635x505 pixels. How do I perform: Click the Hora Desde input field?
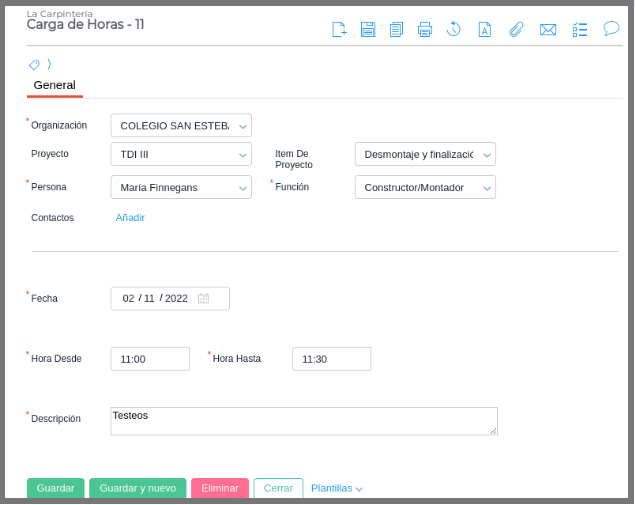tap(150, 359)
